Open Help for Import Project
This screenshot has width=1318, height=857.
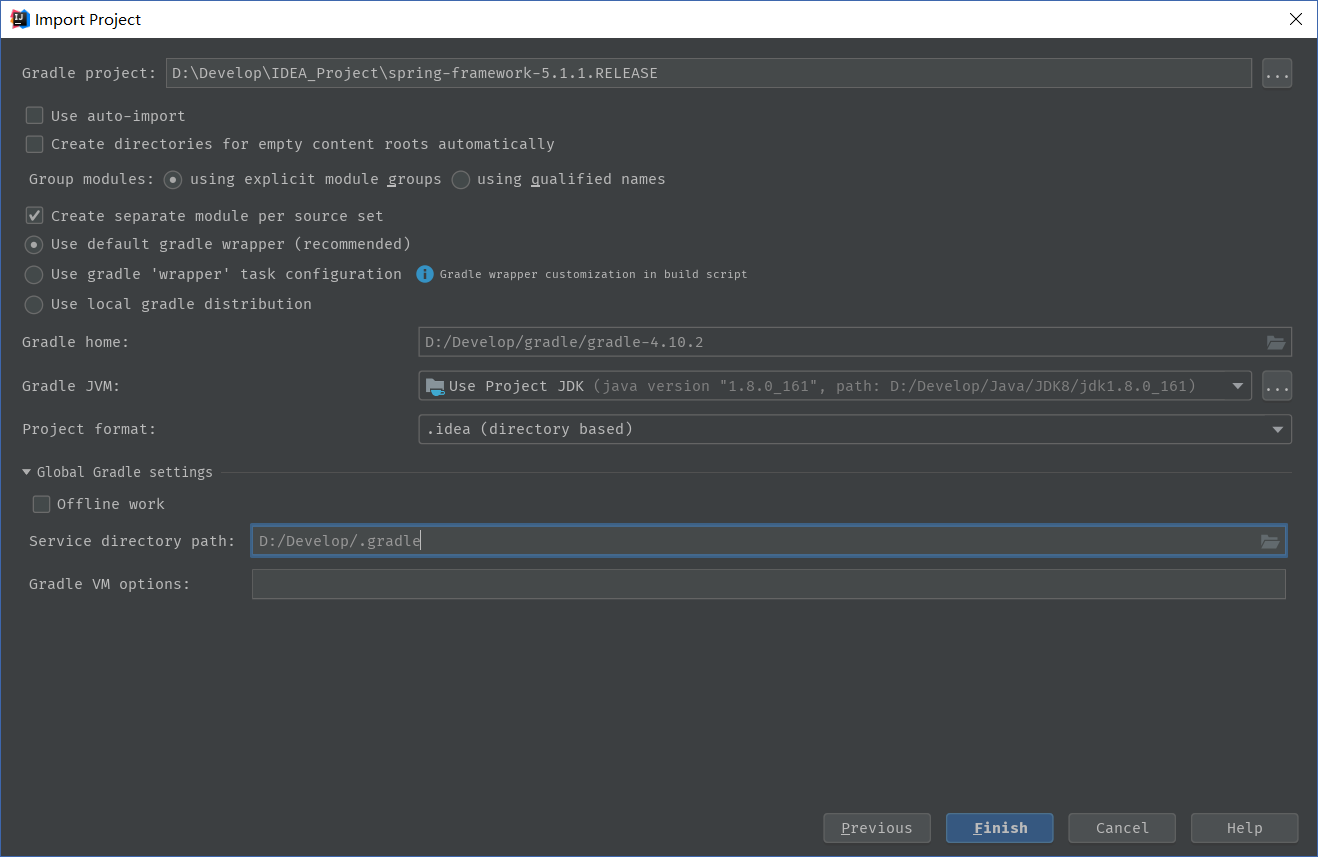click(x=1245, y=828)
